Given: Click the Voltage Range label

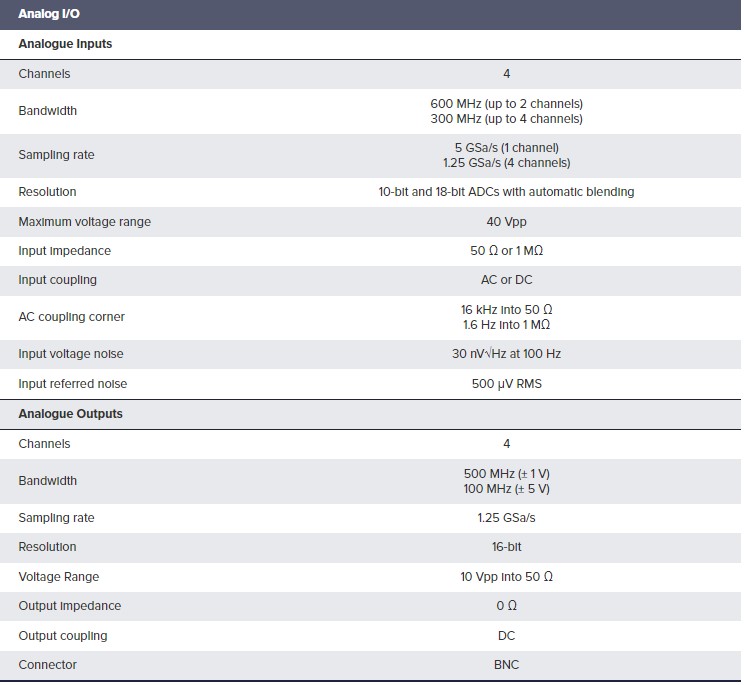Looking at the screenshot, I should pyautogui.click(x=59, y=576).
